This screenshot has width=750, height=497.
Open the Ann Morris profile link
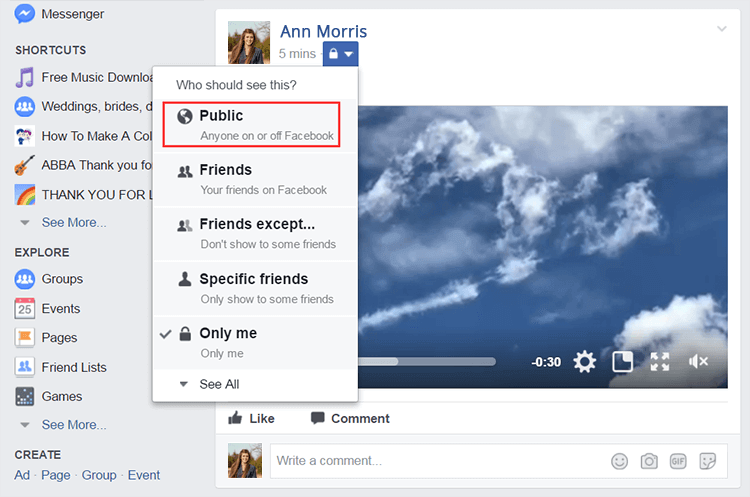click(323, 32)
